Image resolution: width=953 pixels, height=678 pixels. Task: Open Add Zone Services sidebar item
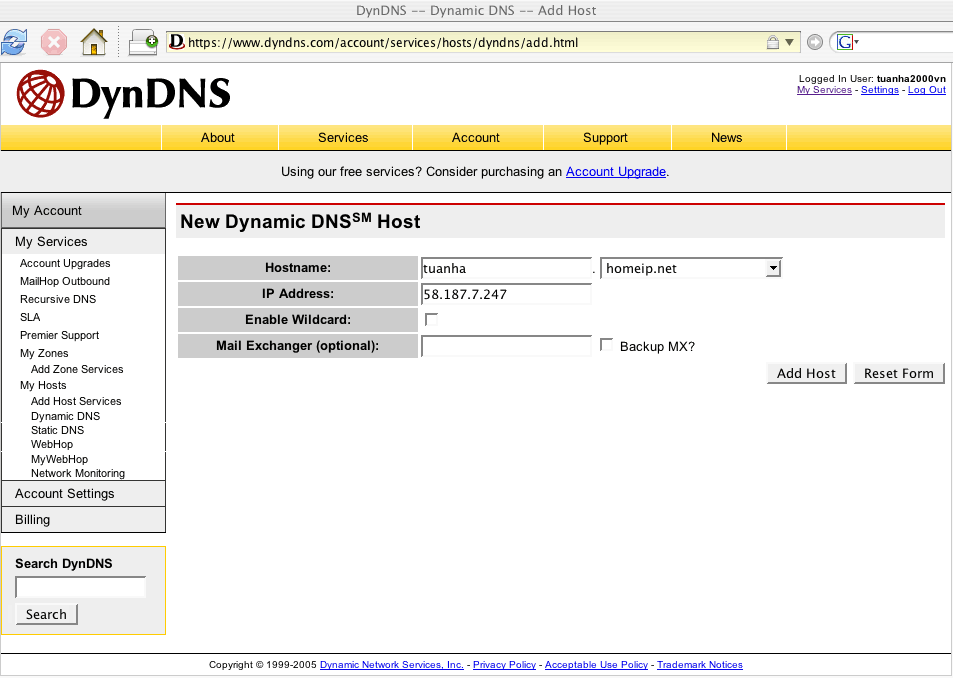pos(77,369)
